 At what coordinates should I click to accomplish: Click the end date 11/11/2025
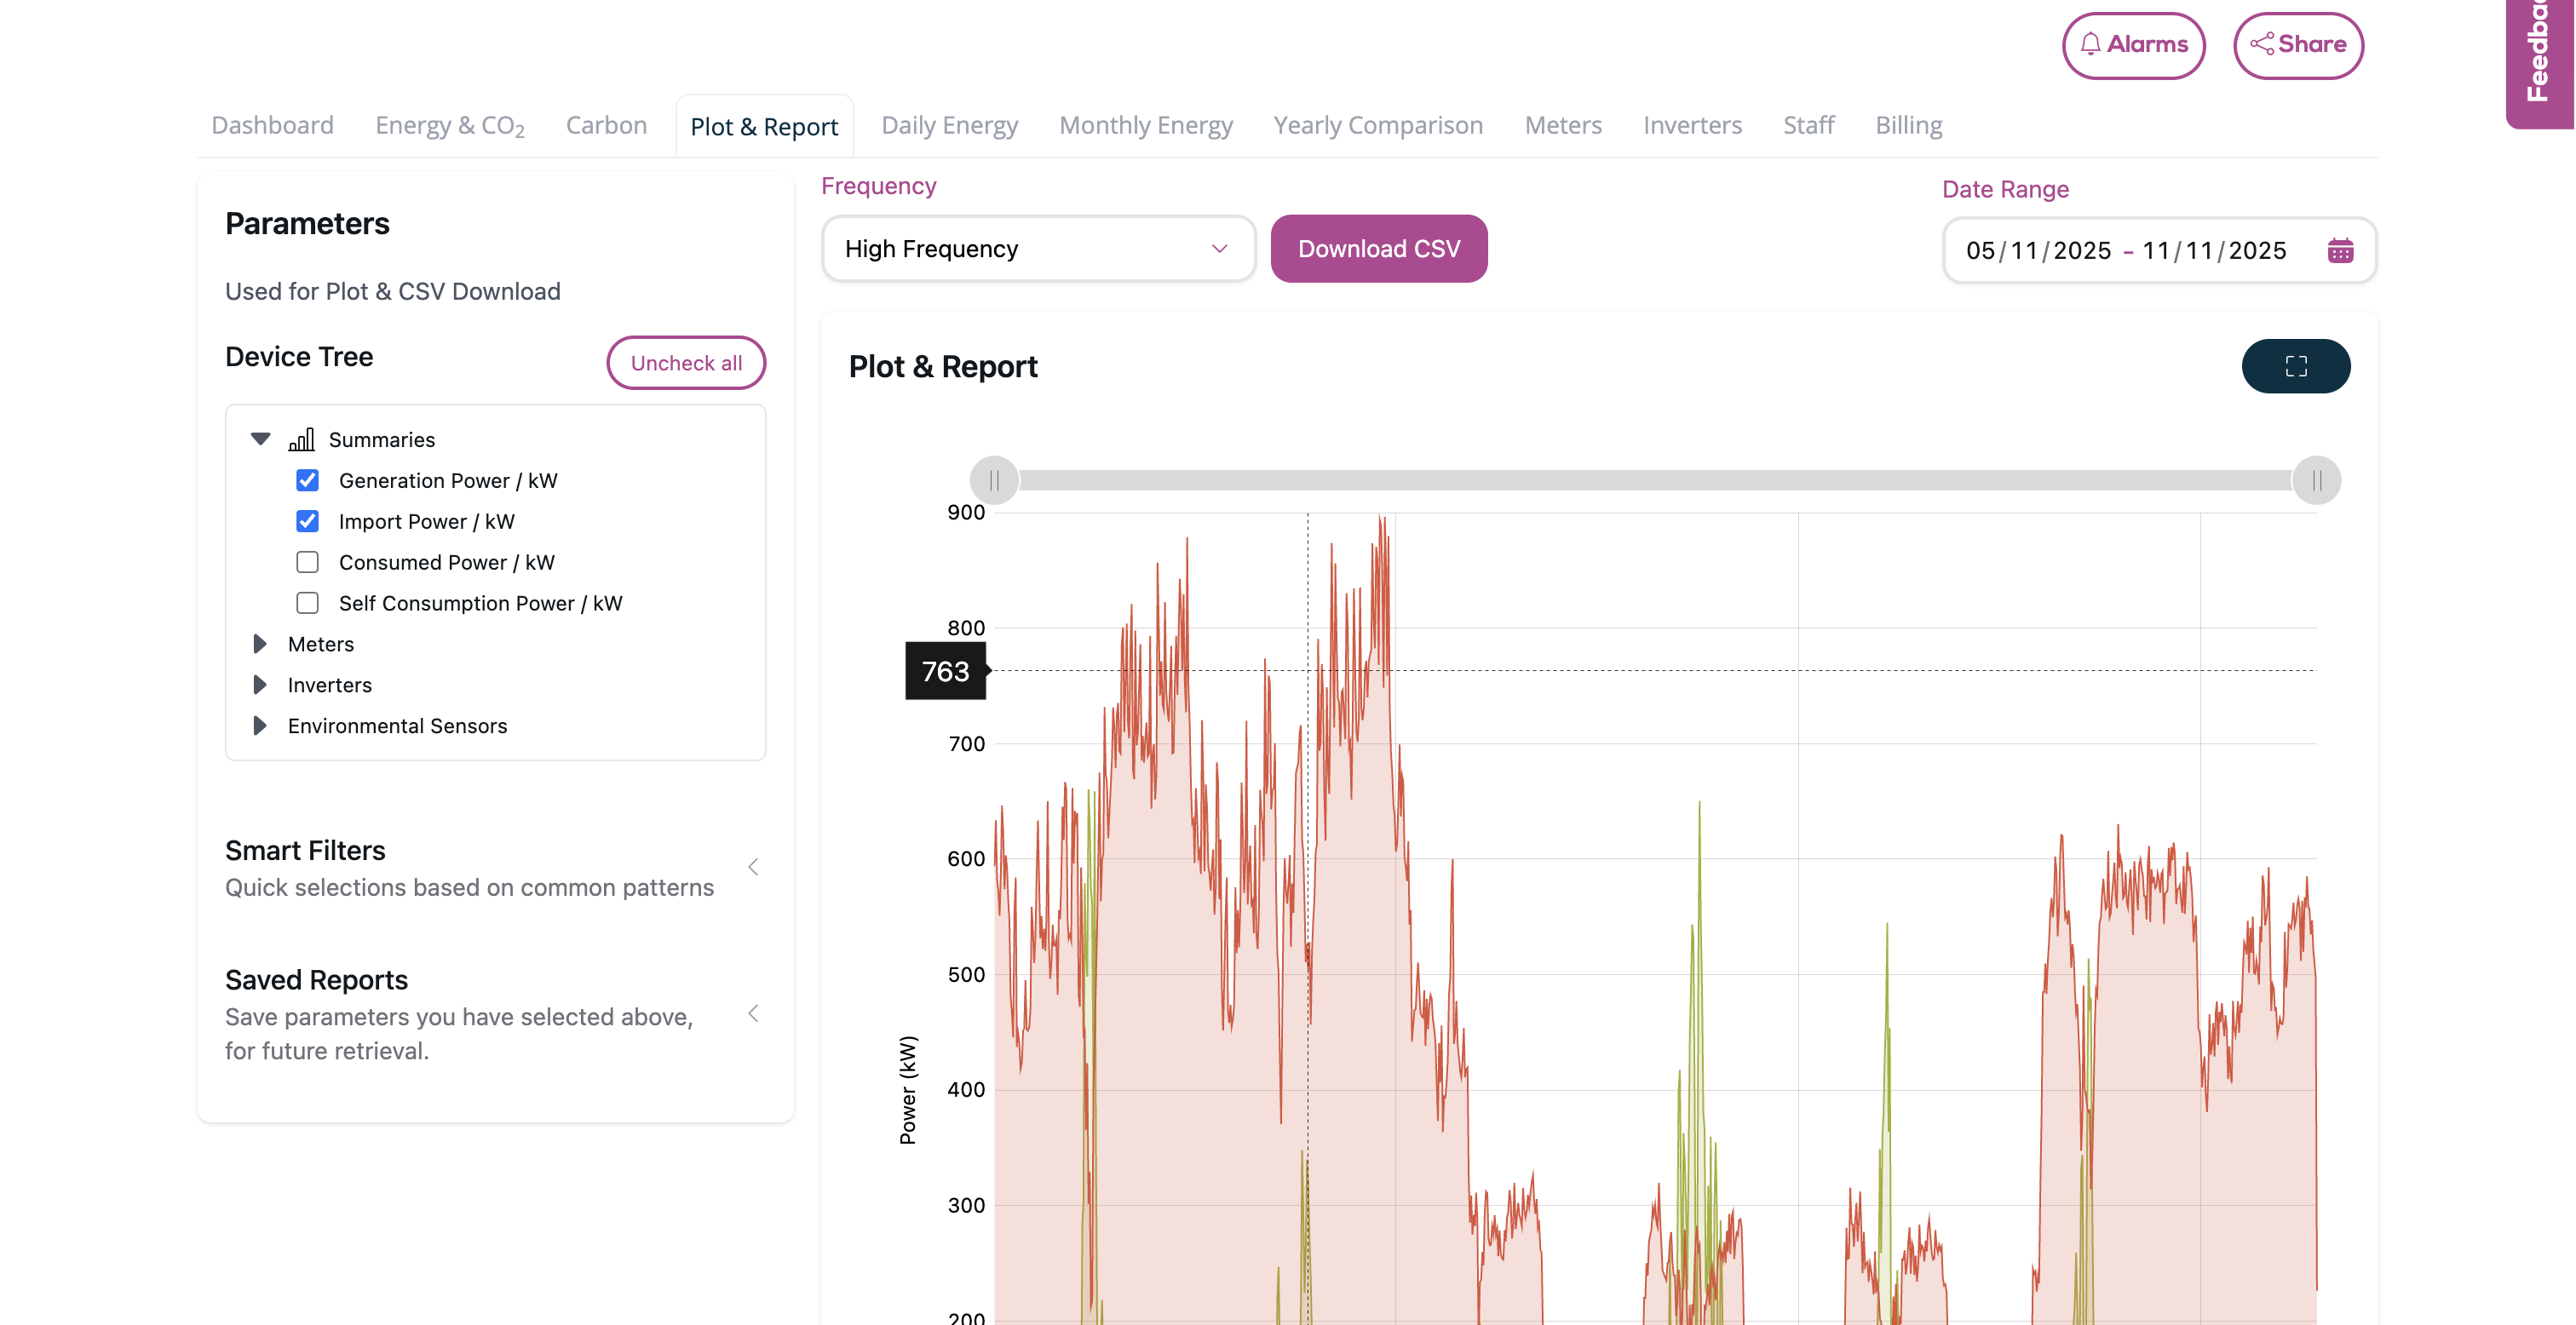pos(2214,251)
